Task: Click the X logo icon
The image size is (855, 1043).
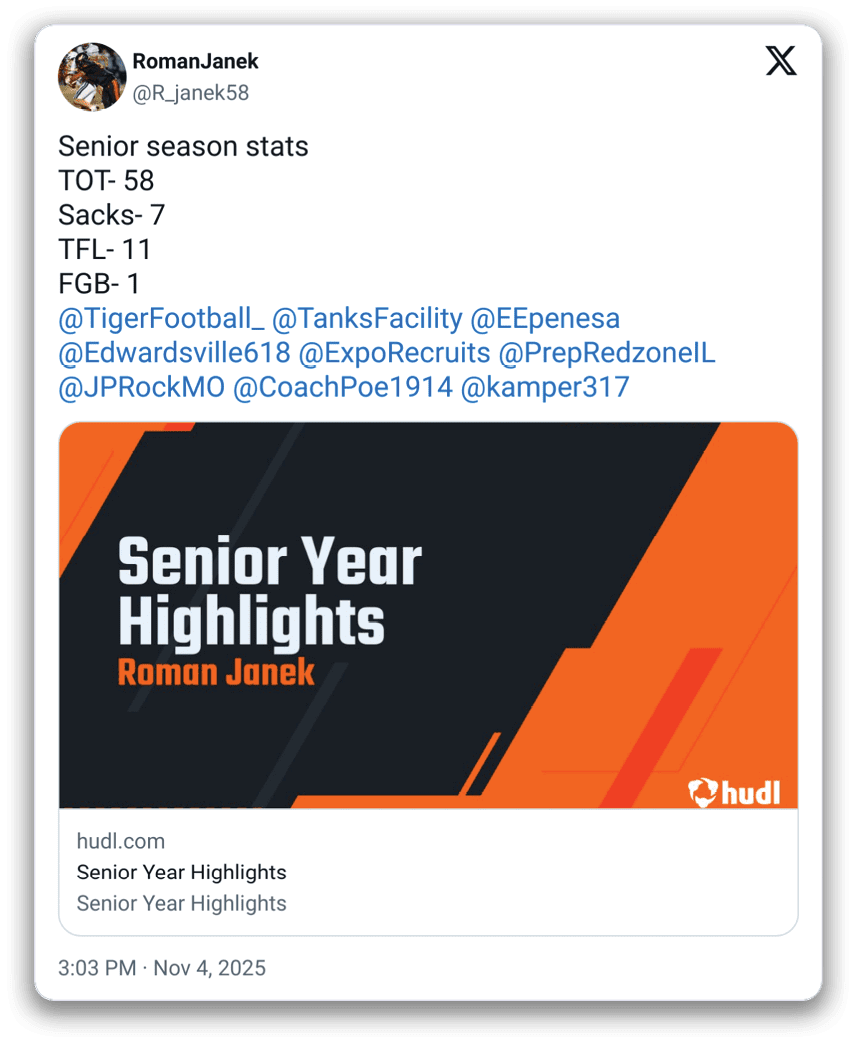Action: click(781, 61)
